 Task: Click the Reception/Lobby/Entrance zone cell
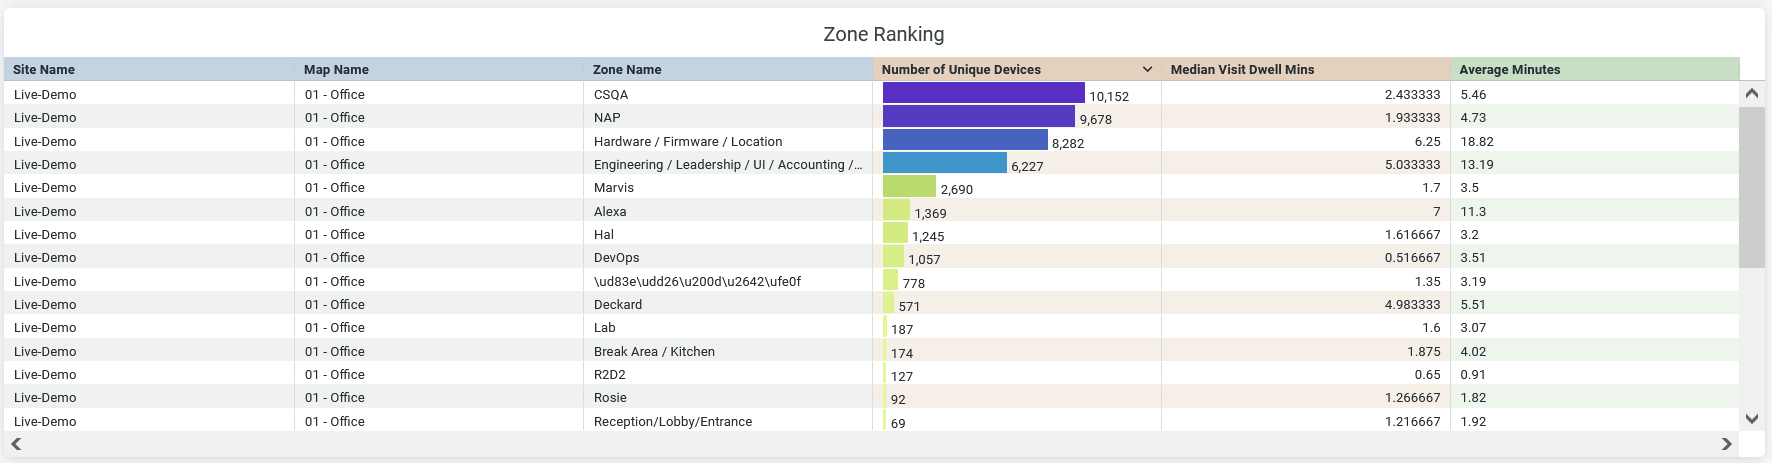point(673,421)
